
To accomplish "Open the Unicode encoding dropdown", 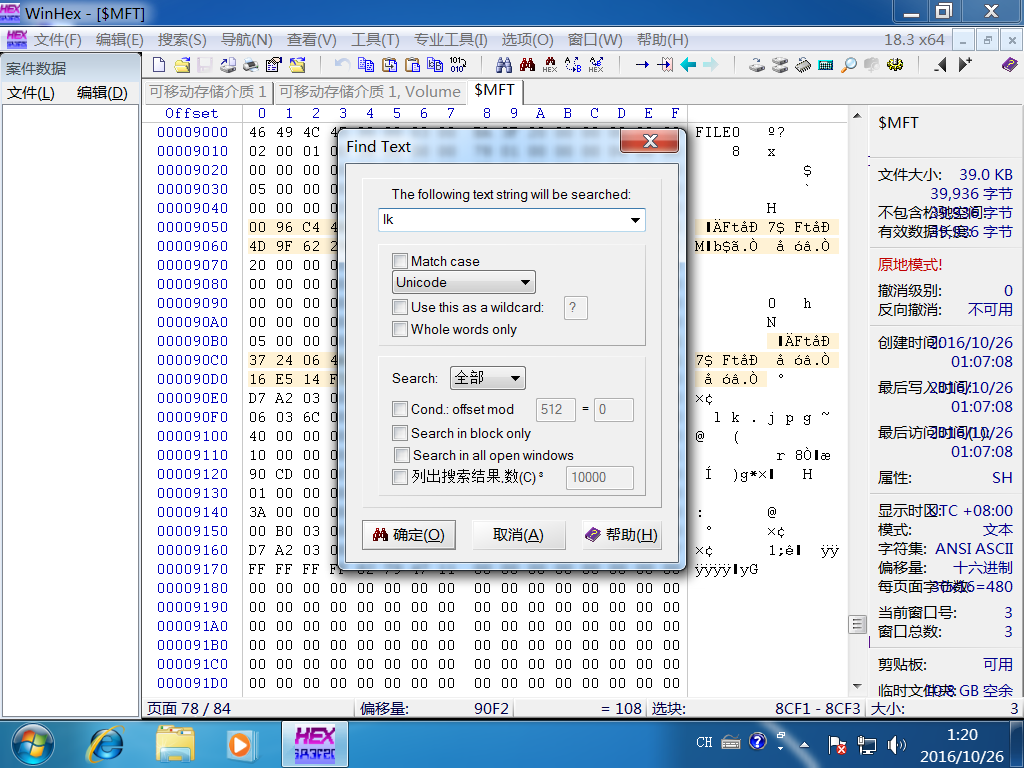I will coord(464,282).
